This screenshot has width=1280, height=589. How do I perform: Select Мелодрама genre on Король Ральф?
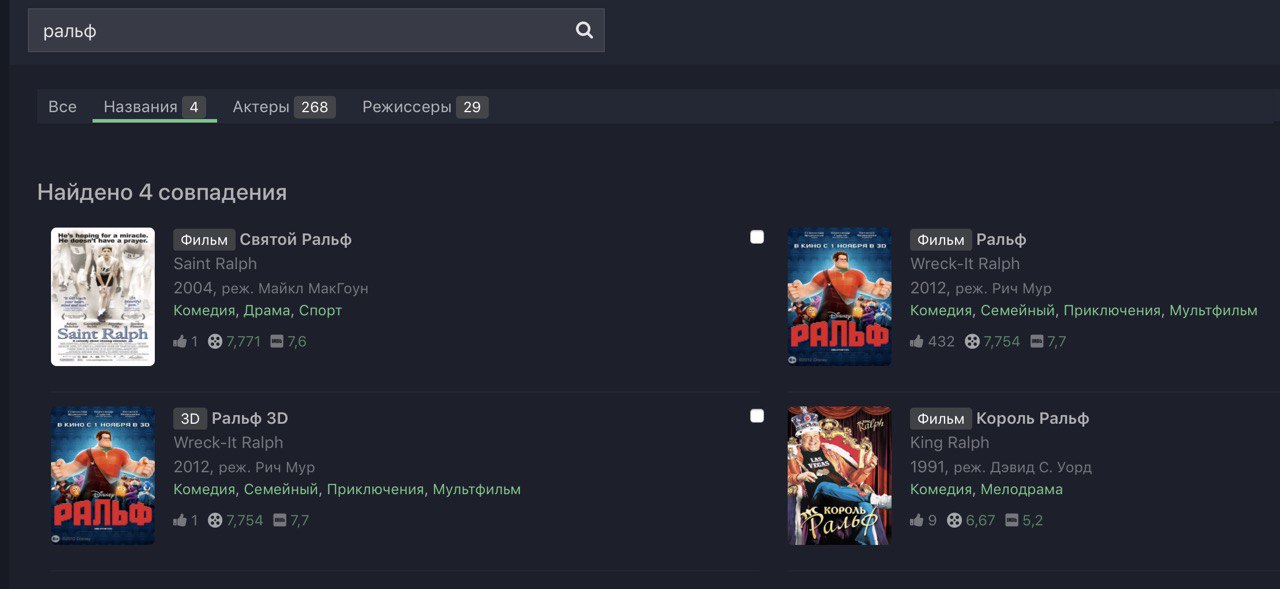click(x=1021, y=489)
